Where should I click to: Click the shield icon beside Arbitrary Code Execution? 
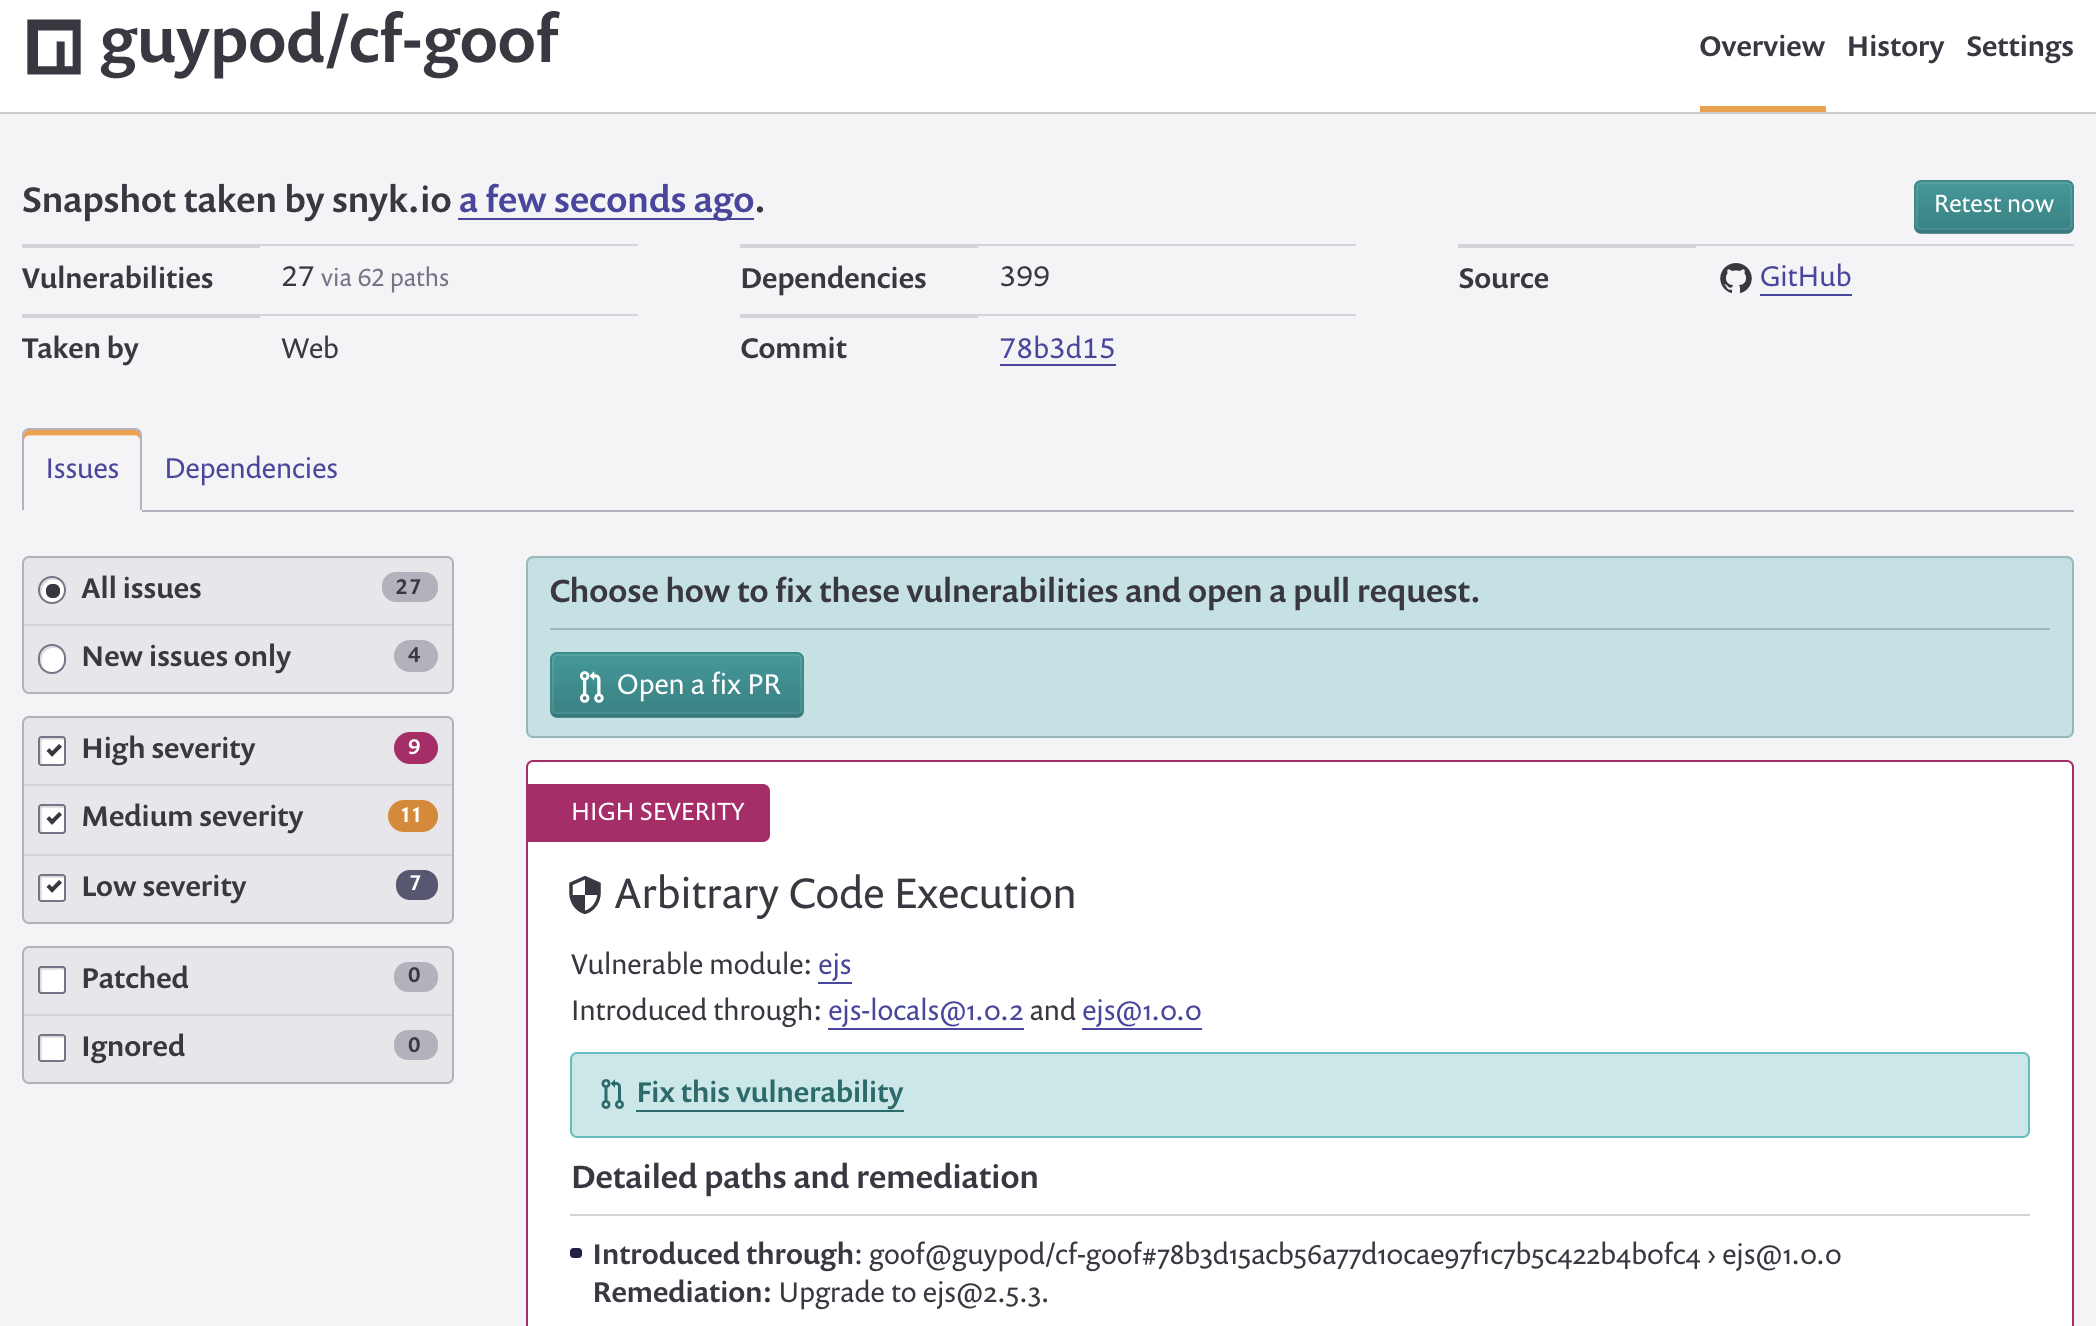585,894
